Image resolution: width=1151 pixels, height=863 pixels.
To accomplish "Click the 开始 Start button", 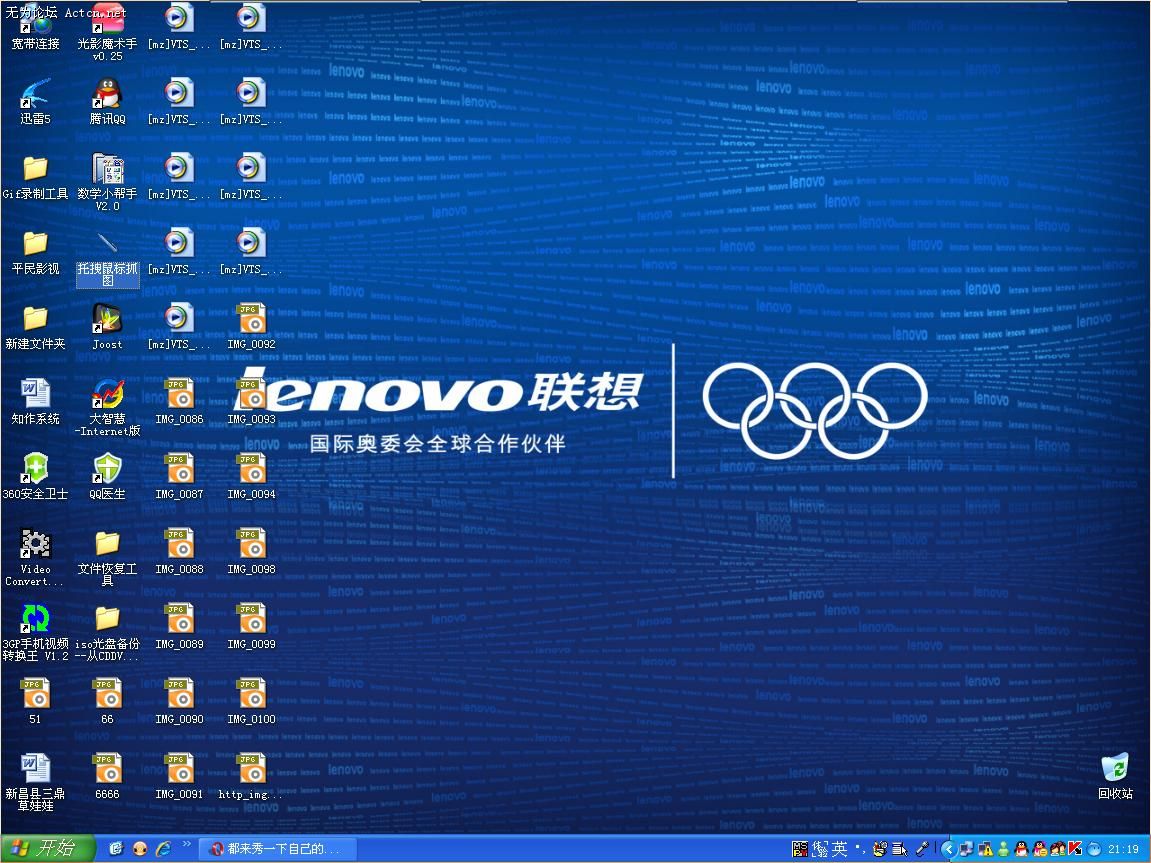I will 48,848.
